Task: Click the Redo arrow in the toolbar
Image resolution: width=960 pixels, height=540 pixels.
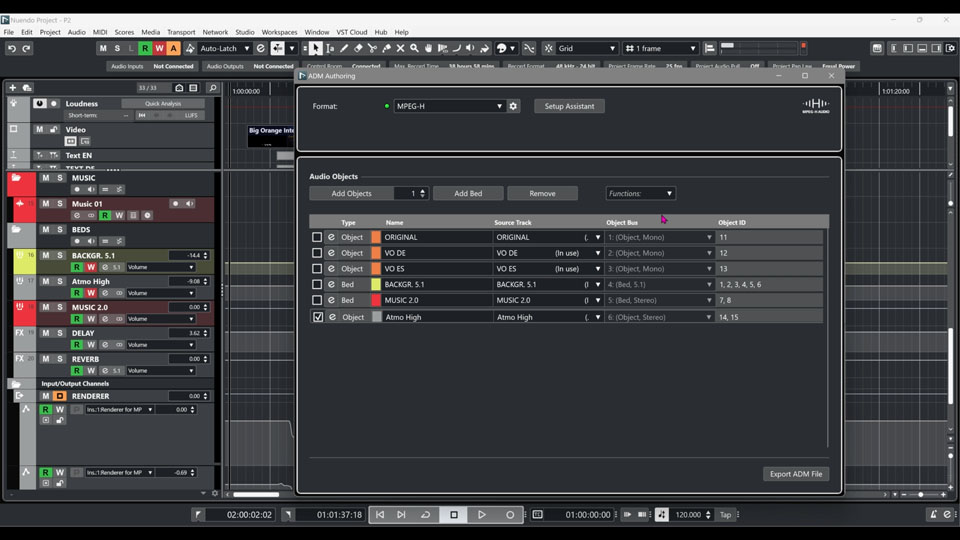Action: coord(26,48)
